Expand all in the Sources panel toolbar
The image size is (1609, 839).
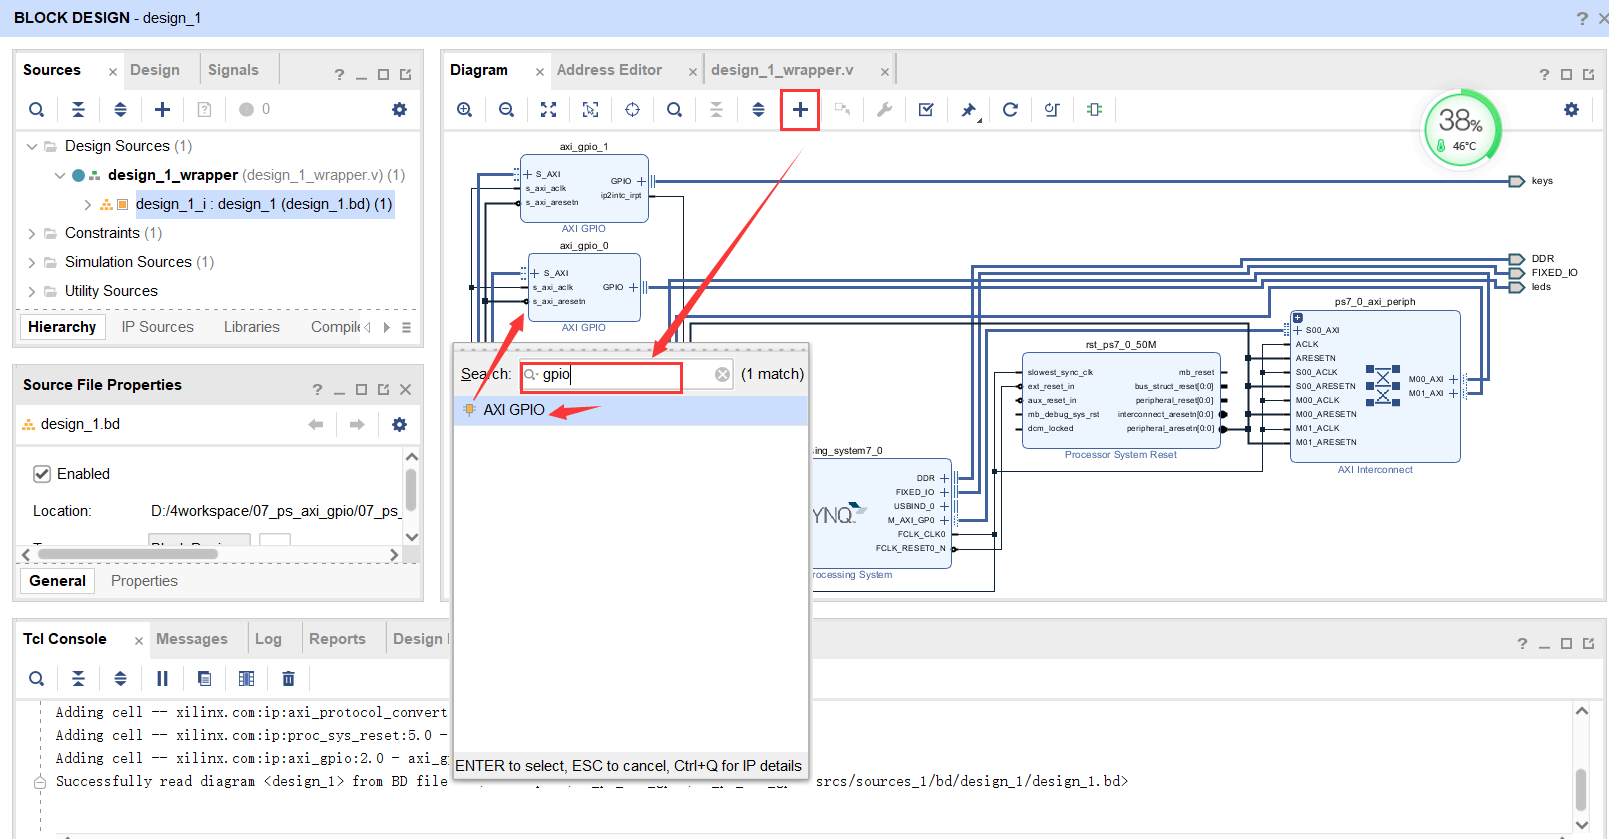pyautogui.click(x=120, y=110)
